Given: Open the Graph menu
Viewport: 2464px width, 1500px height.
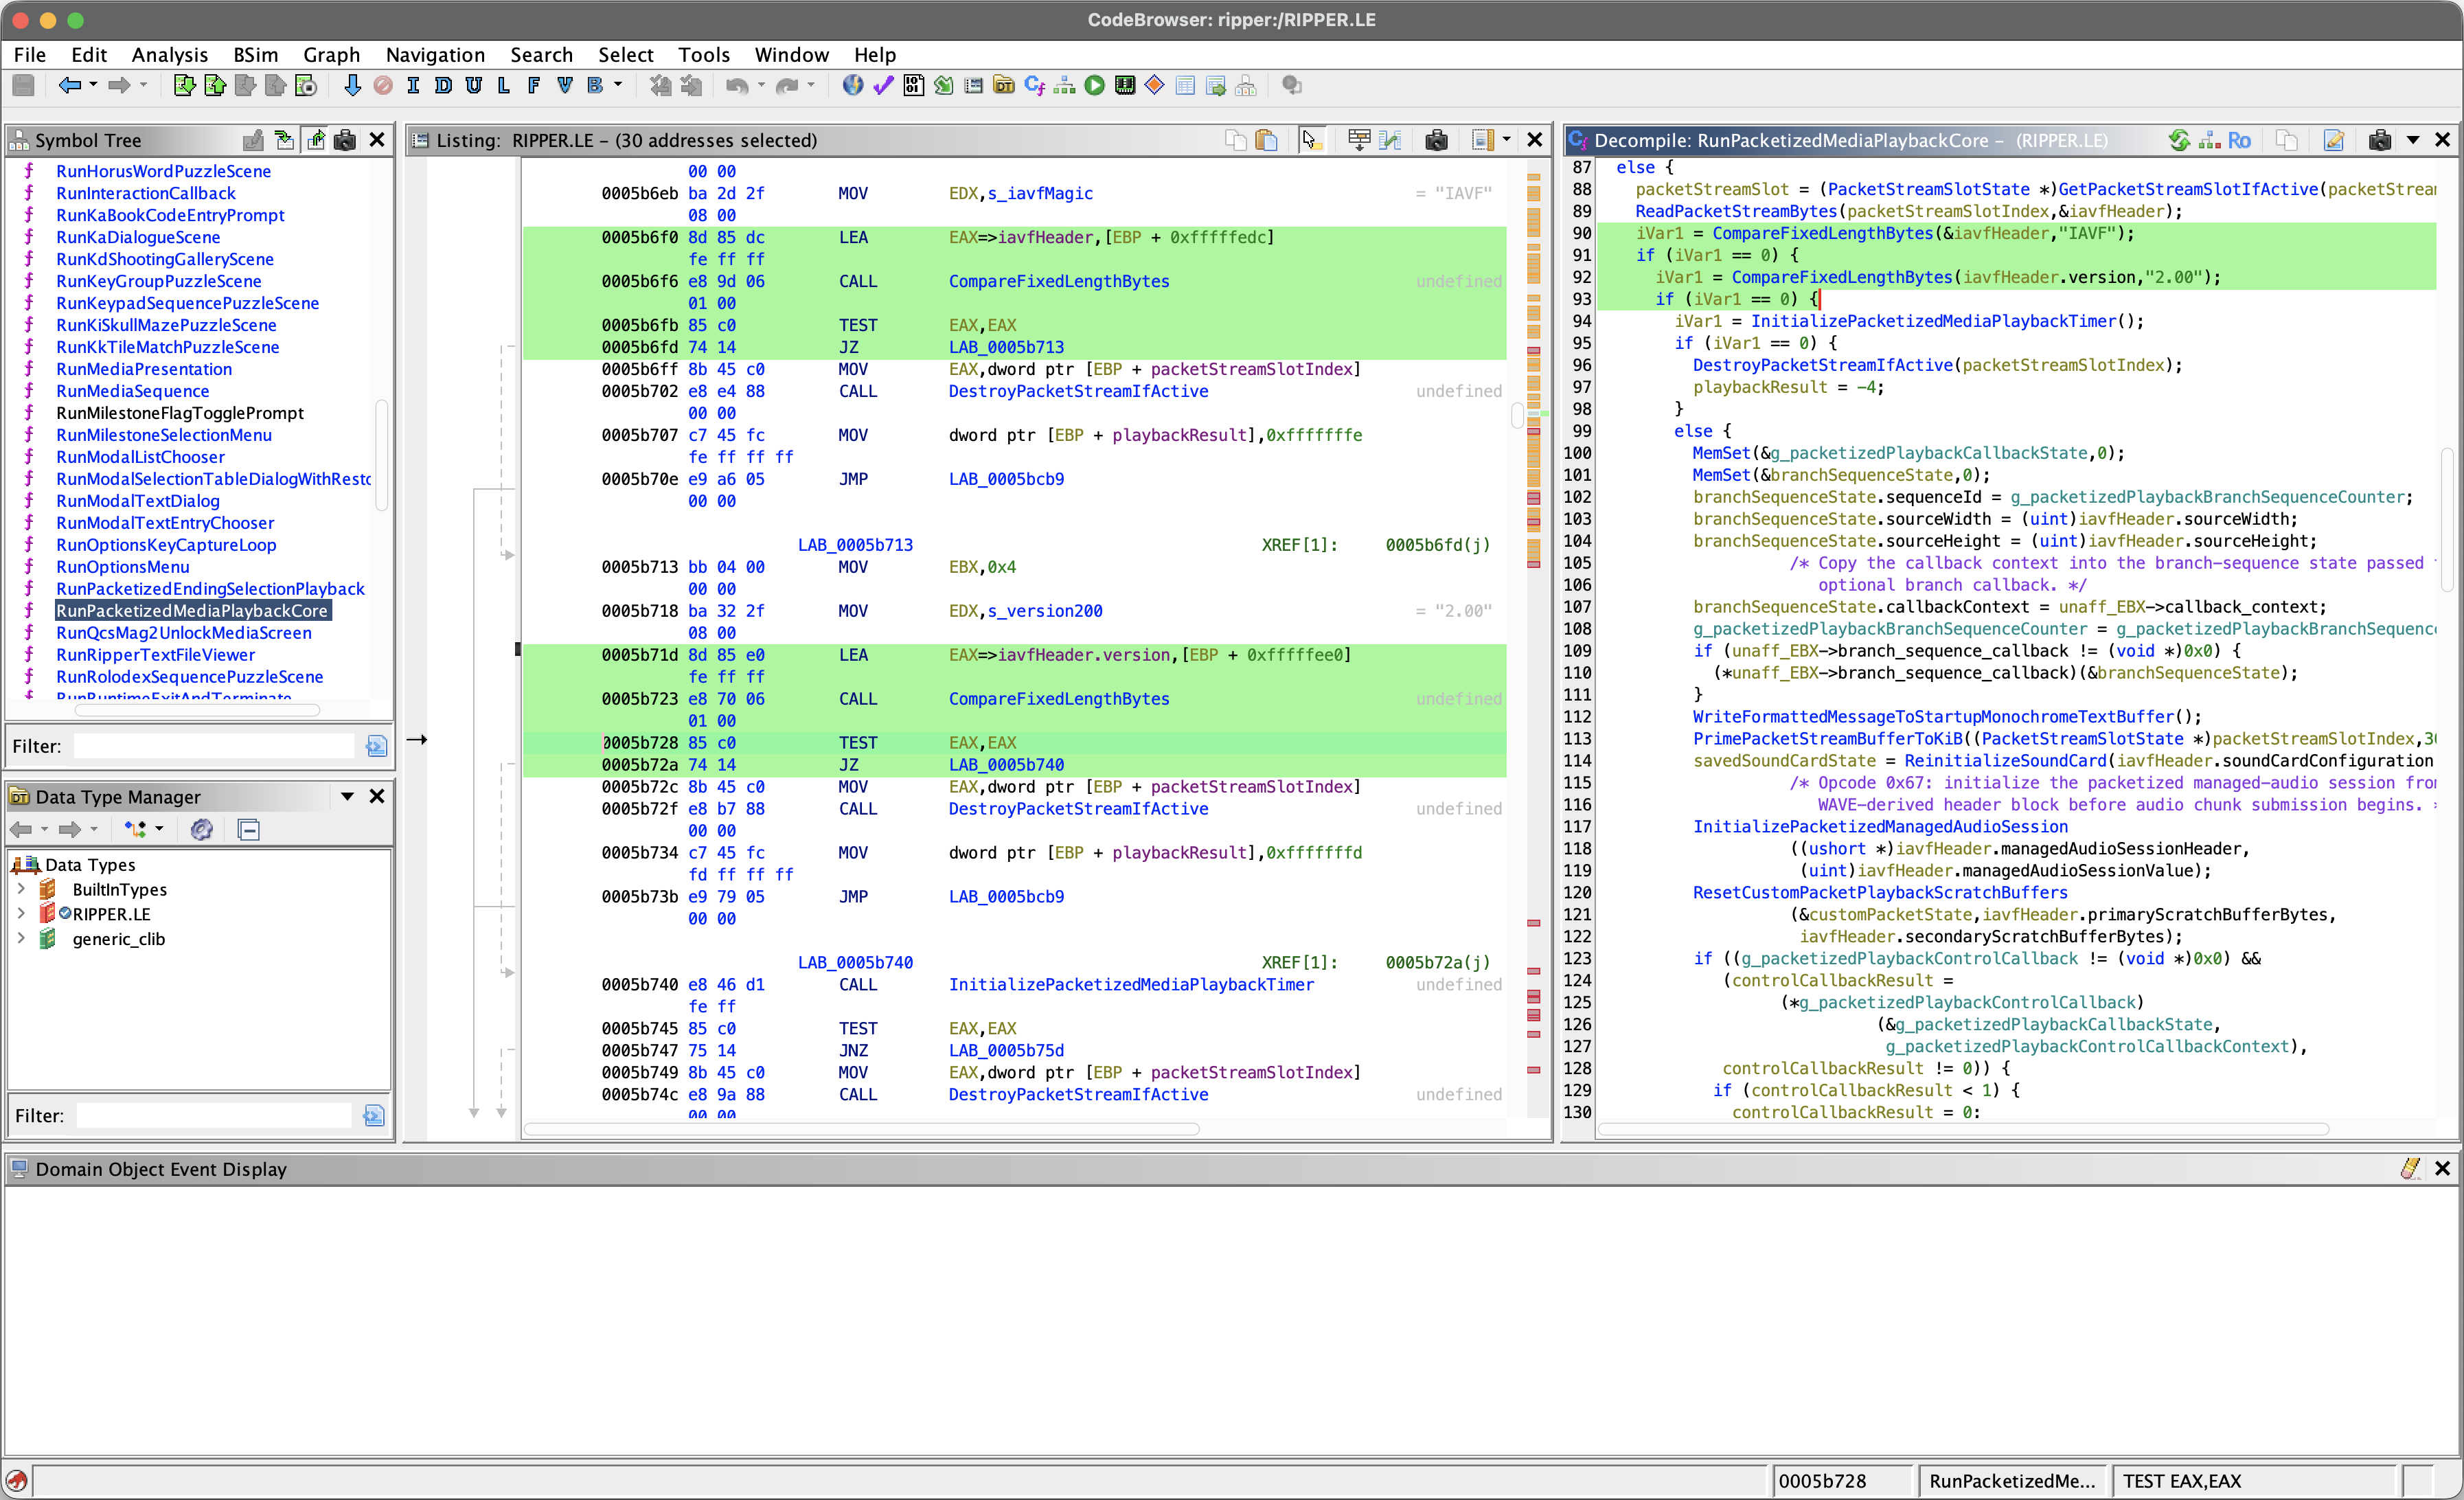Looking at the screenshot, I should [331, 55].
